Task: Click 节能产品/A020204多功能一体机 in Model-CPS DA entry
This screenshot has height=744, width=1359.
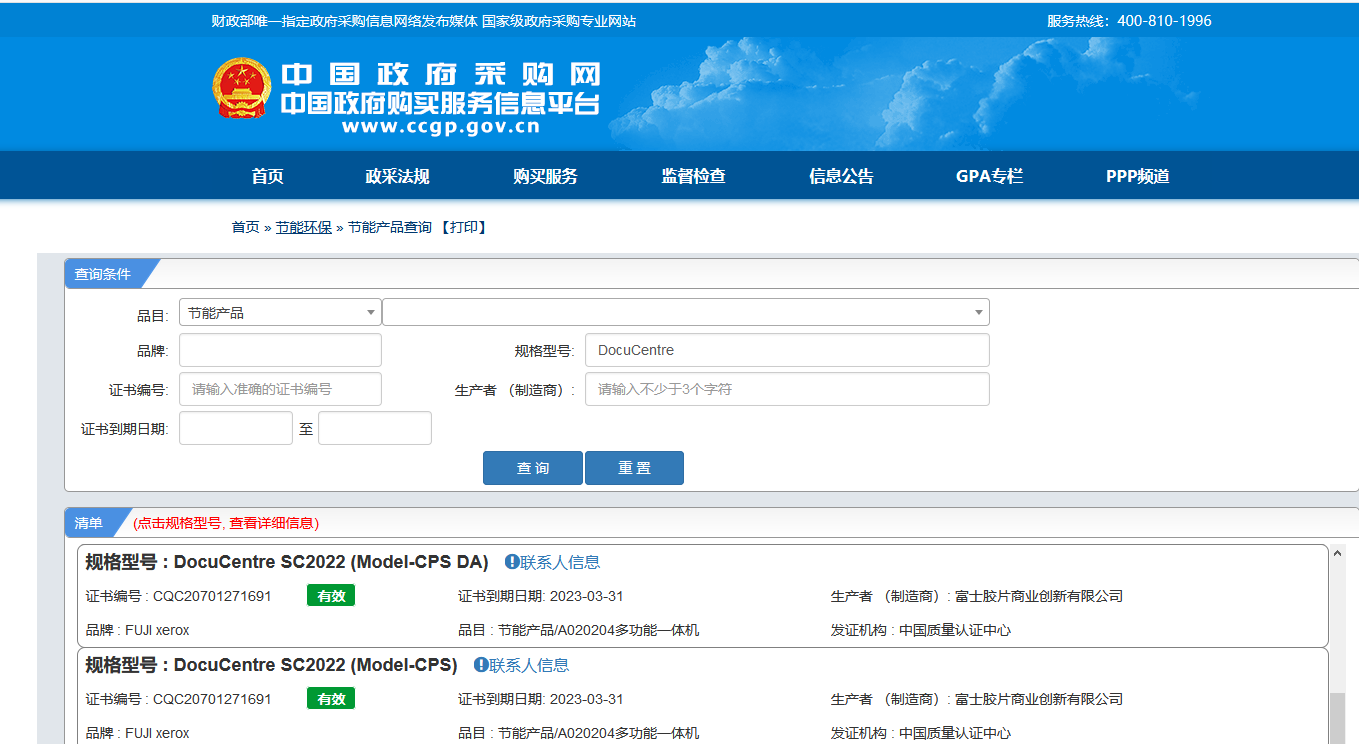Action: click(x=598, y=630)
